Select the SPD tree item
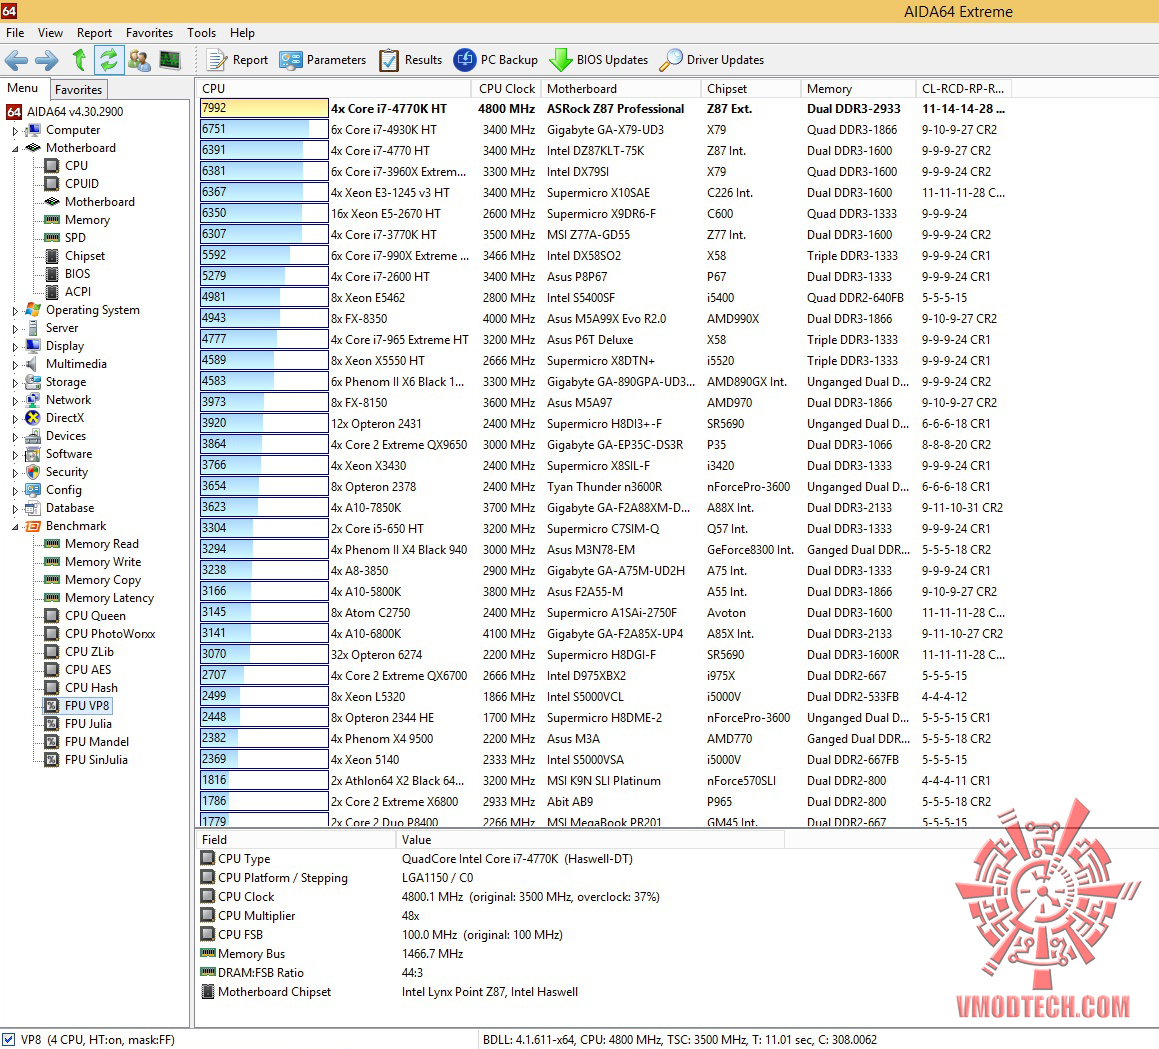1159x1049 pixels. (75, 237)
